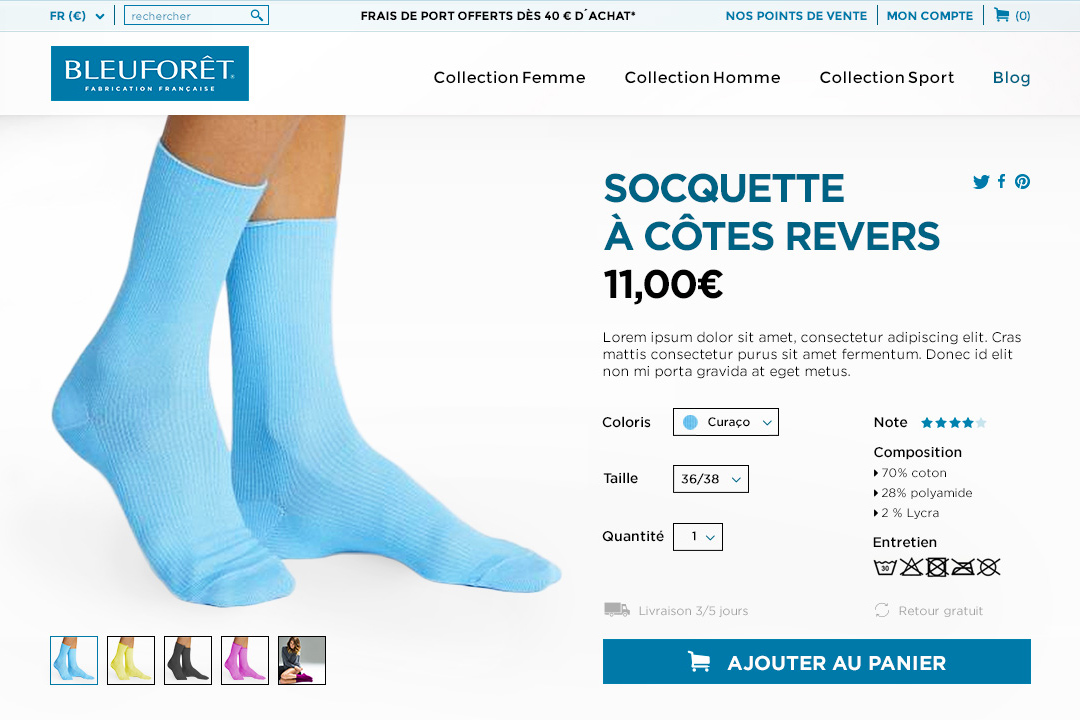Open the Mon Compte link
This screenshot has height=720, width=1080.
(x=930, y=15)
